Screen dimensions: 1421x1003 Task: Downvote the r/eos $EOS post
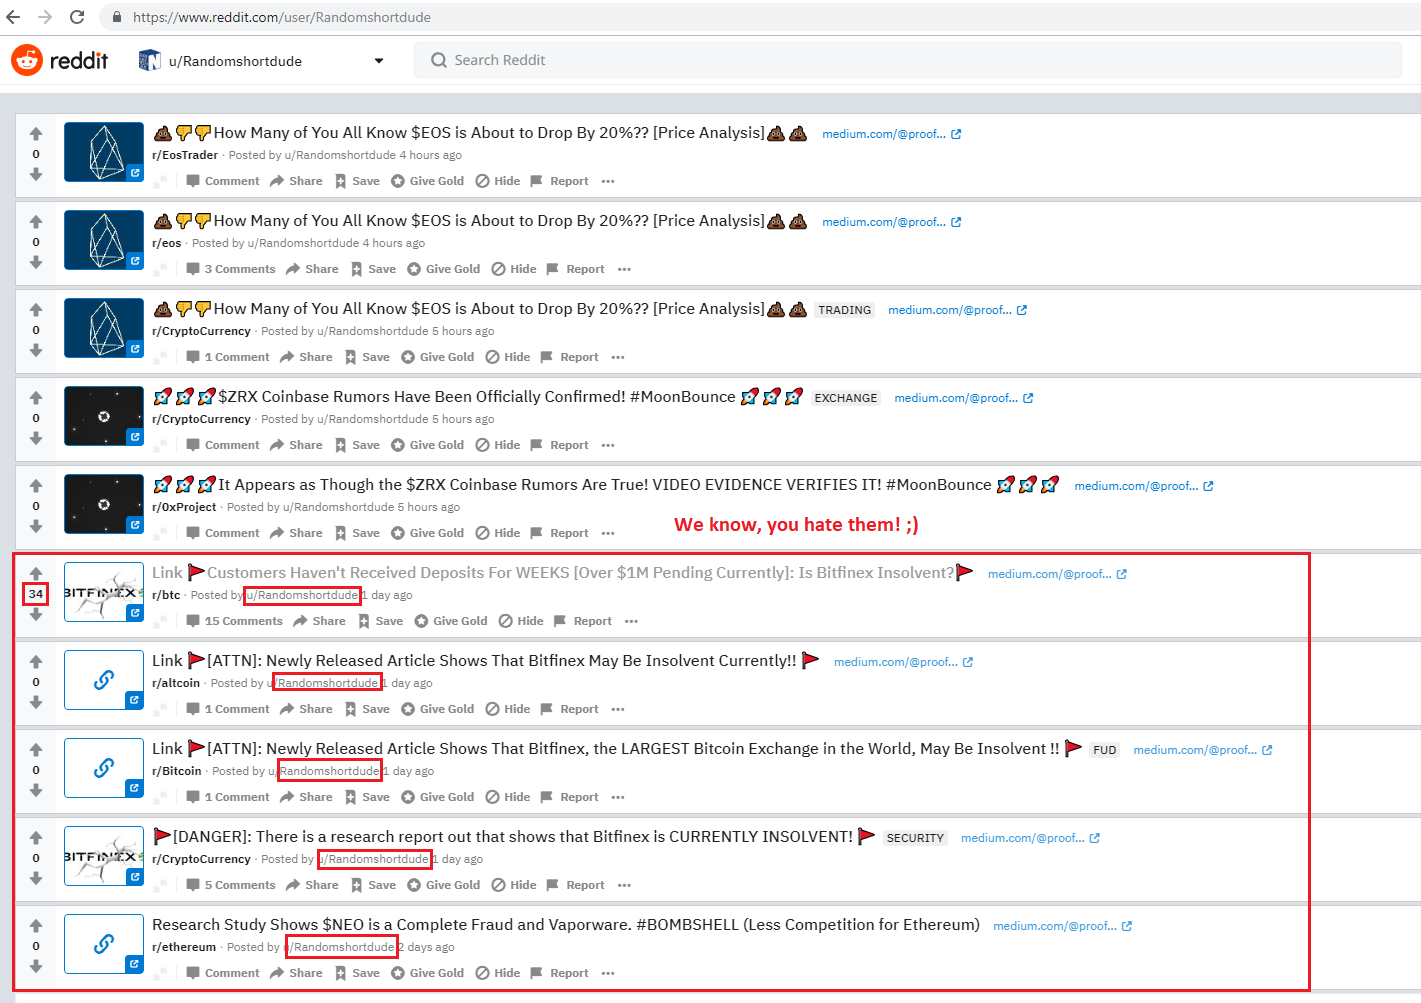click(x=36, y=262)
